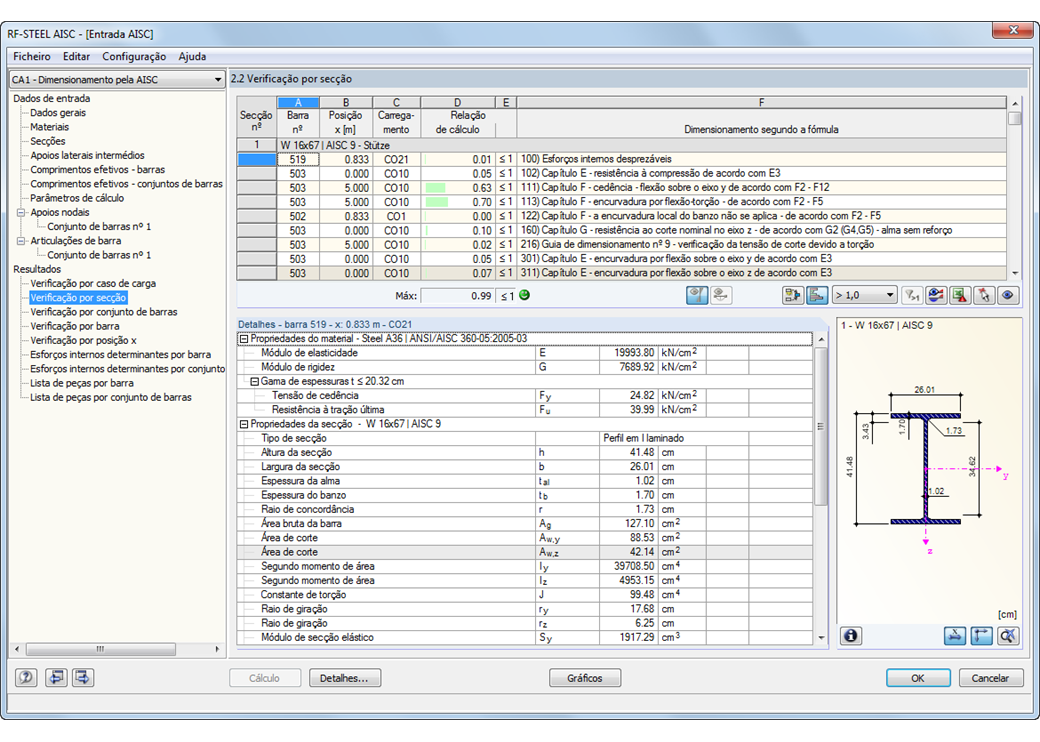Reset the section view zoom icon
This screenshot has width=1040, height=742.
tap(1008, 636)
